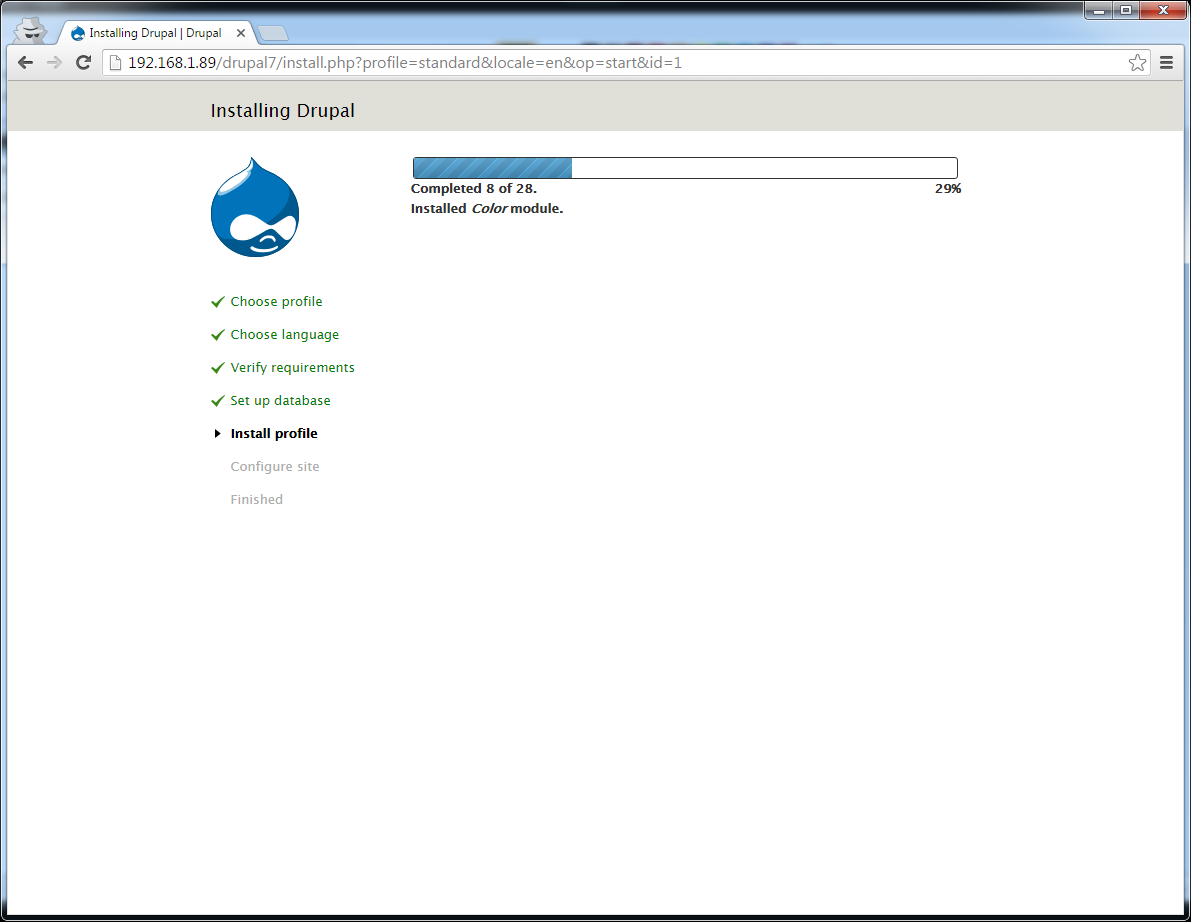
Task: Click the Installing Drupal page heading
Action: pos(283,111)
